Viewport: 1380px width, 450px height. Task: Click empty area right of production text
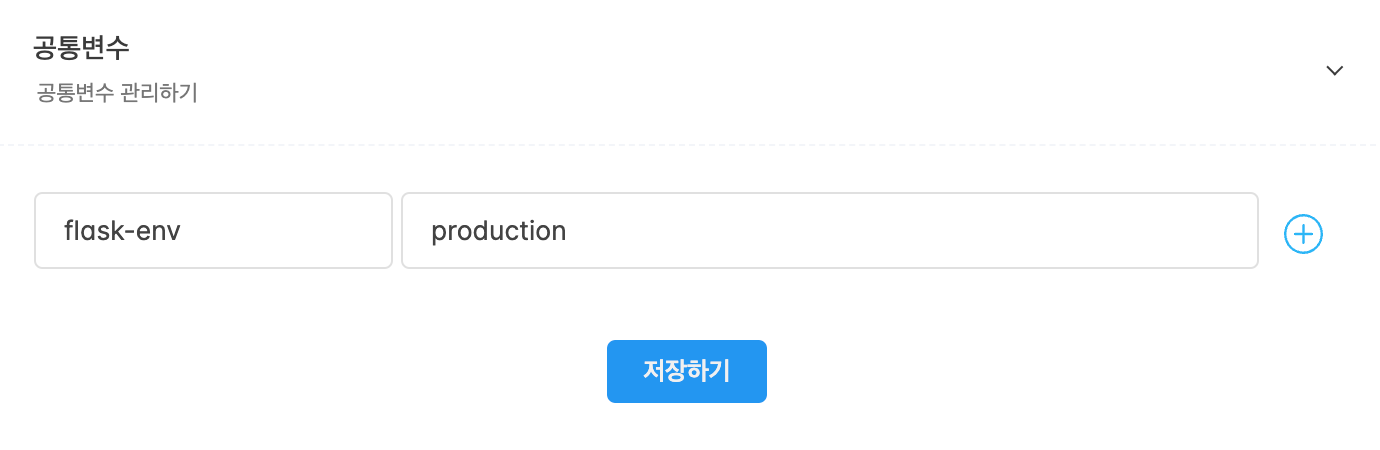click(910, 231)
